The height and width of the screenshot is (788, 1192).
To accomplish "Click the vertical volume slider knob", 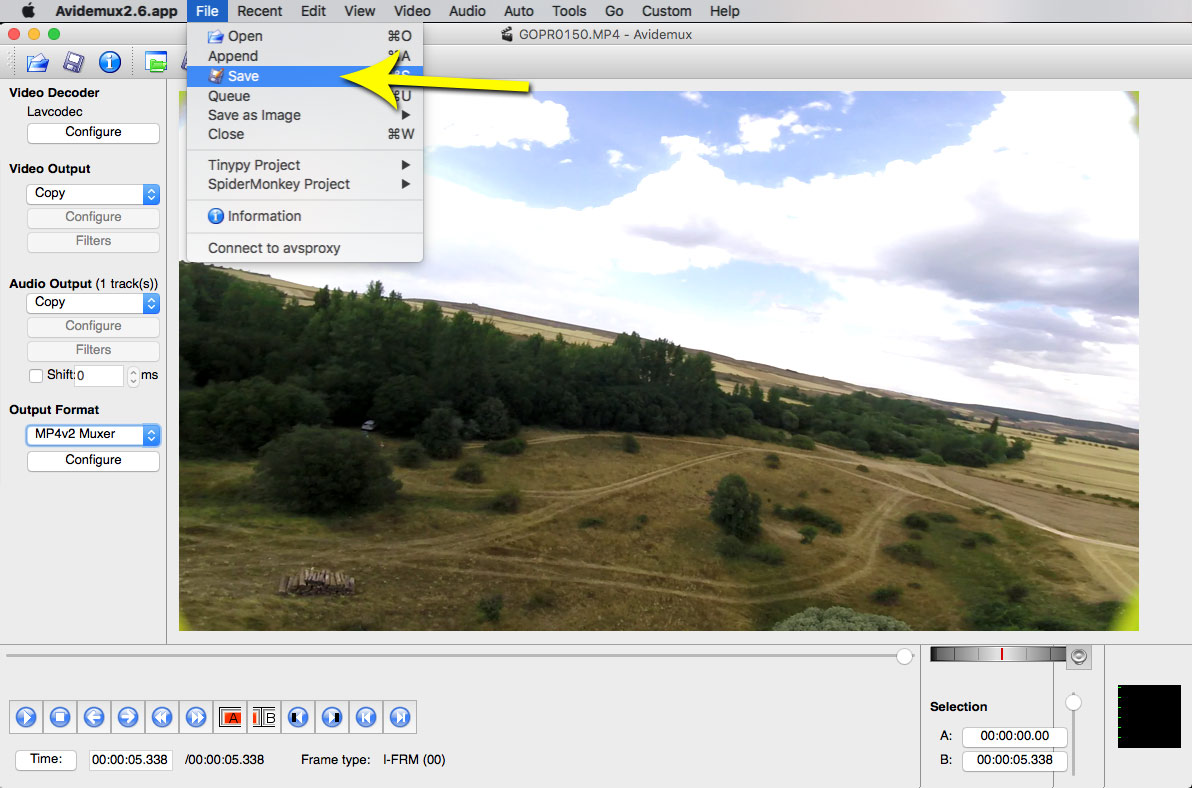I will click(x=1073, y=703).
